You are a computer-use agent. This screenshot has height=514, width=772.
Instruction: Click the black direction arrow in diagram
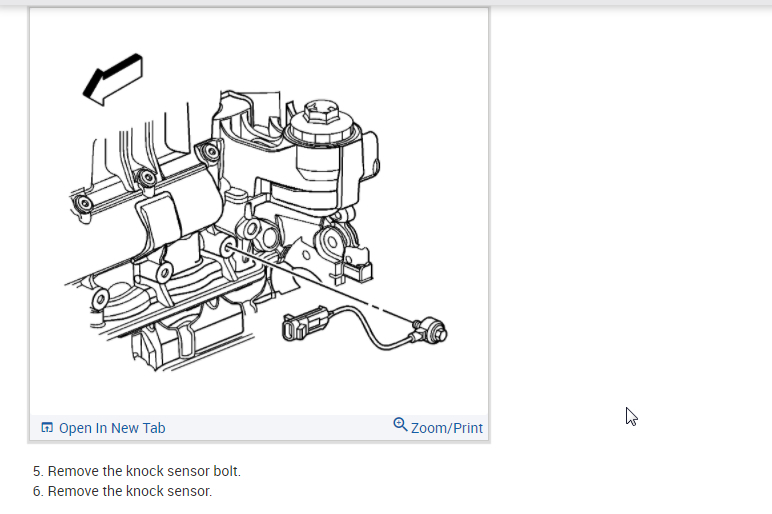click(x=113, y=79)
